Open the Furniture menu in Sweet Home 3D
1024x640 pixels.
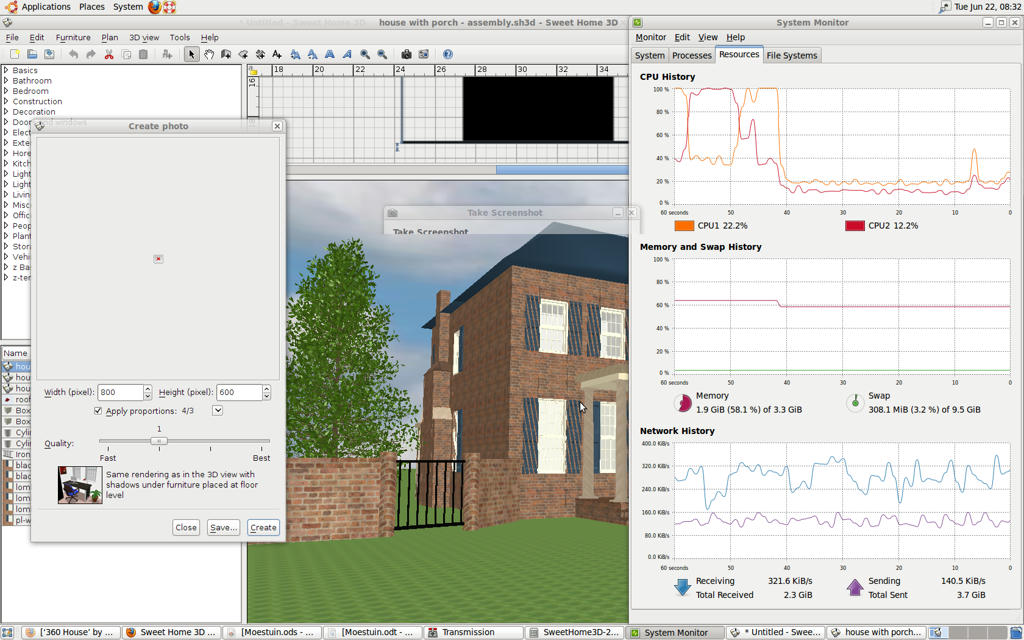(x=73, y=37)
